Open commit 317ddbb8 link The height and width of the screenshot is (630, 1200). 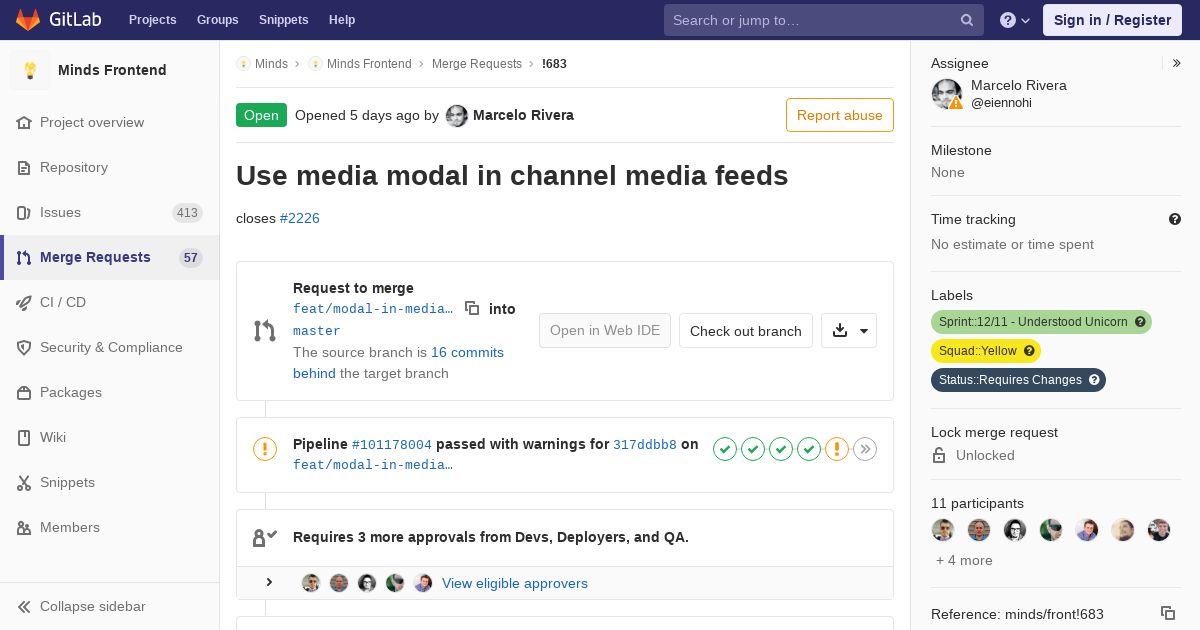(645, 445)
